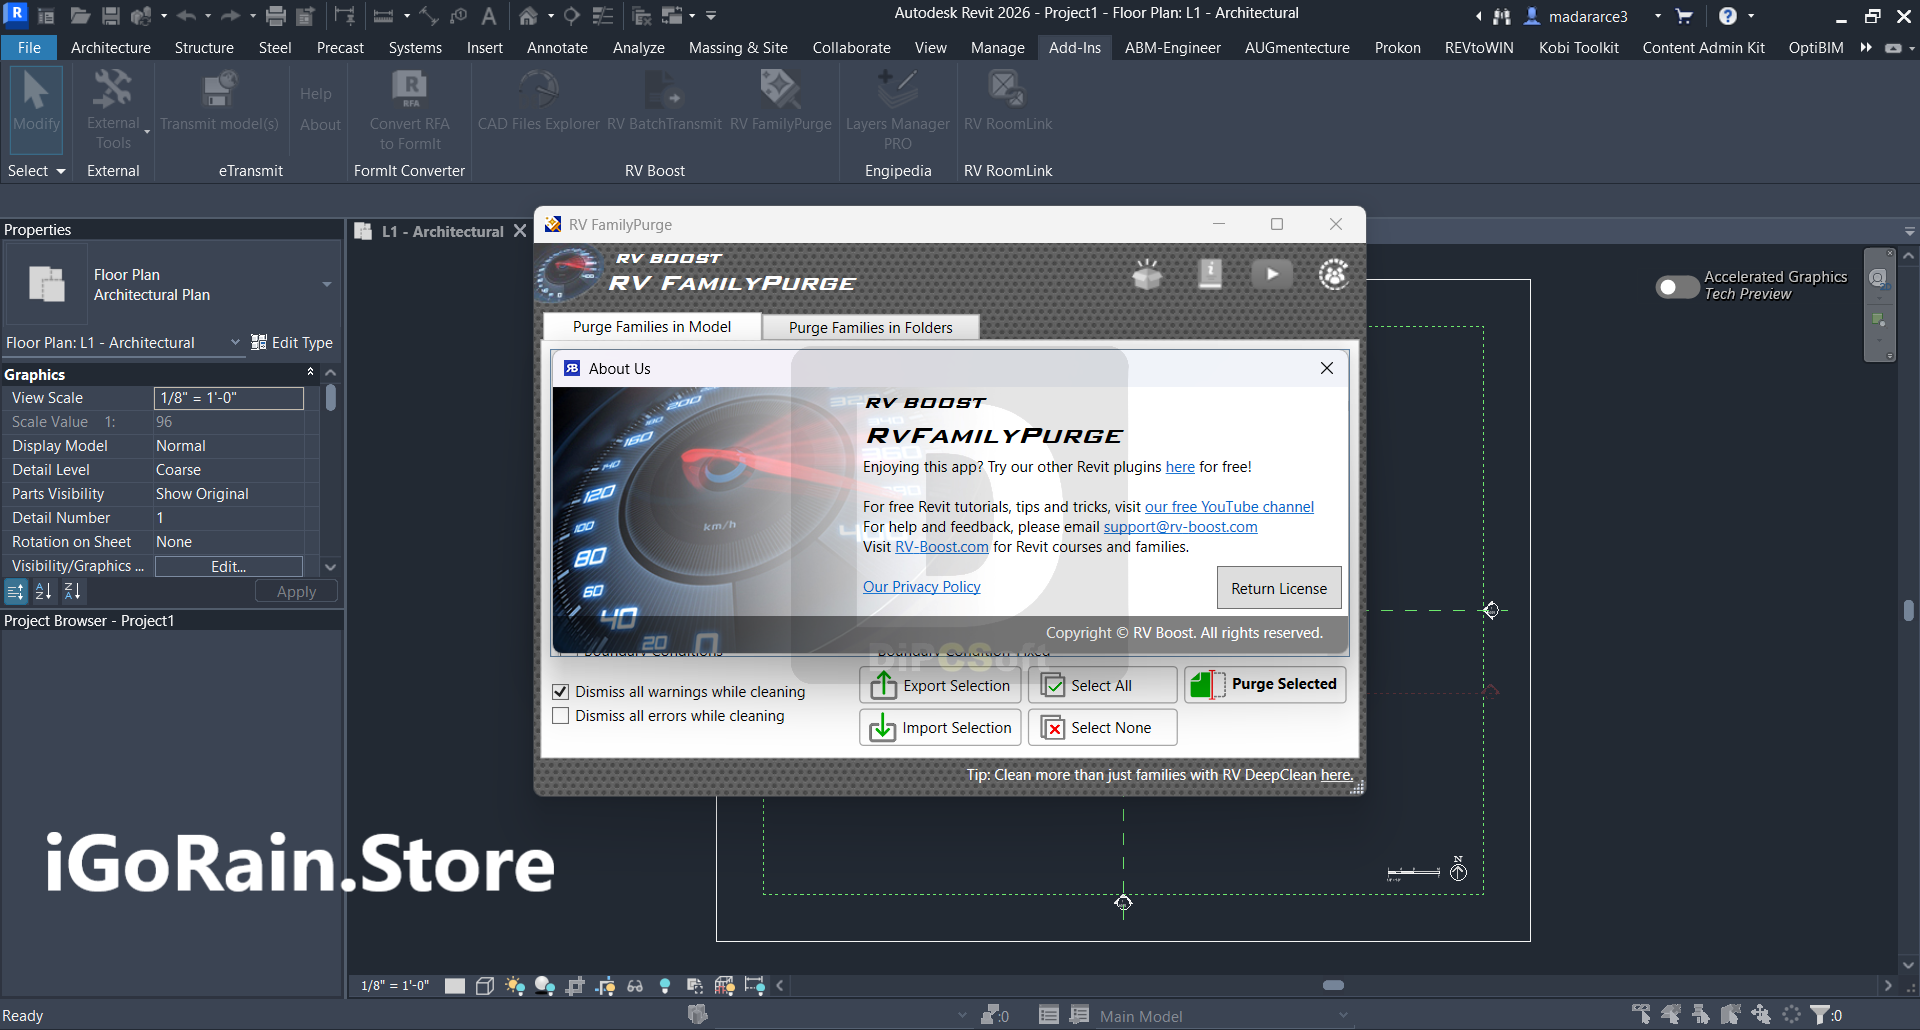Click the Autodesk shopping cart icon

1684,16
